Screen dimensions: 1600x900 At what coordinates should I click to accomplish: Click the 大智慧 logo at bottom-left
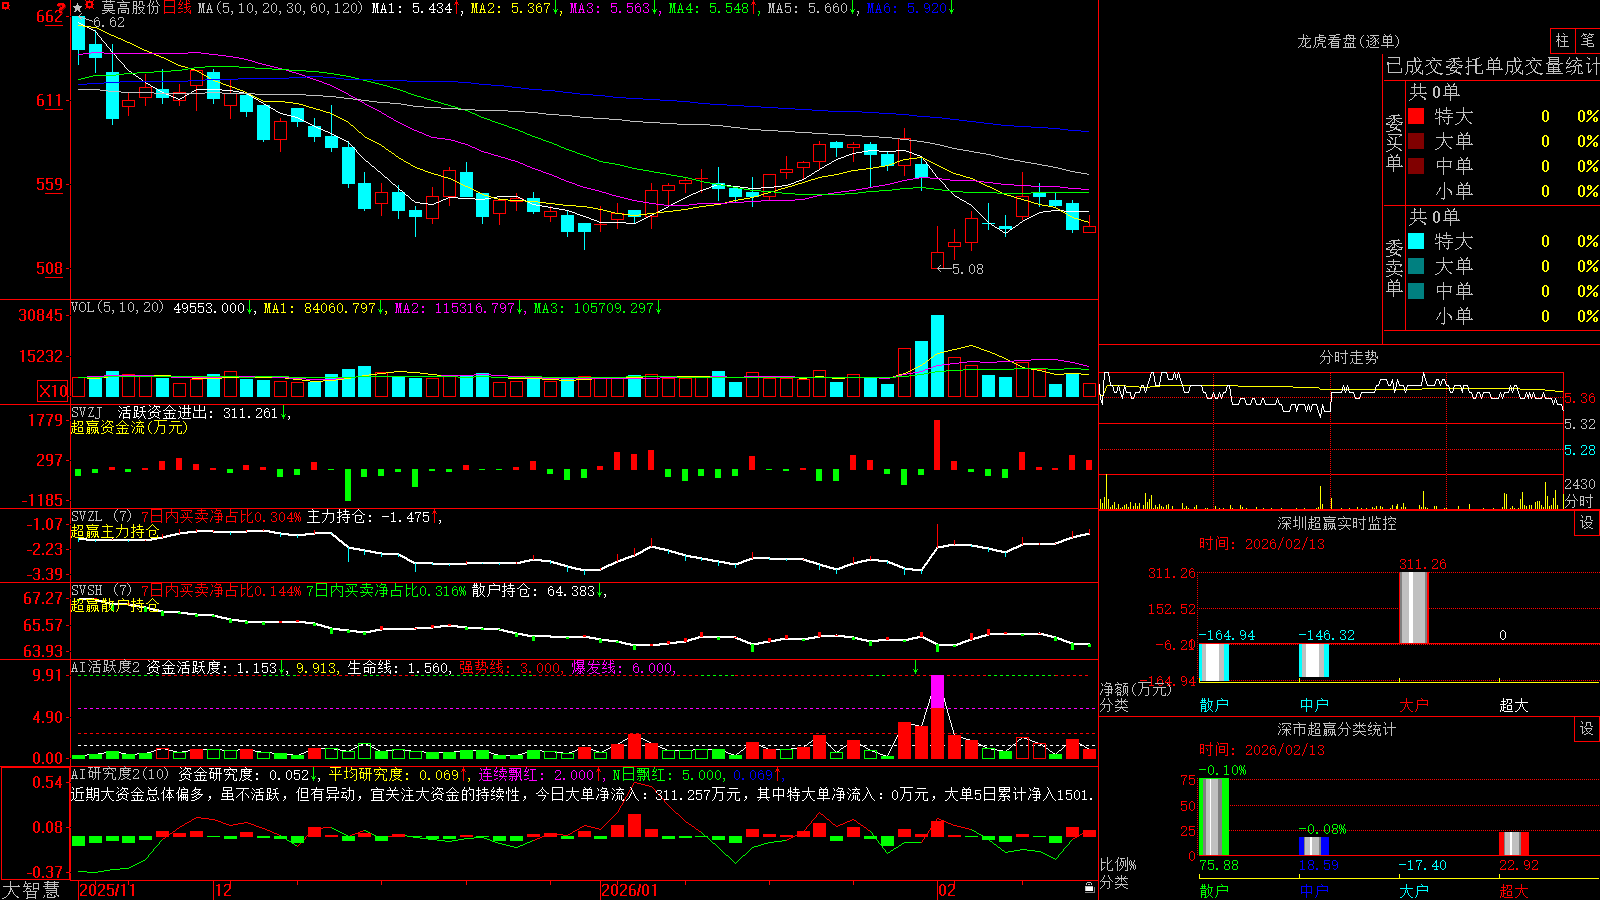coord(31,890)
